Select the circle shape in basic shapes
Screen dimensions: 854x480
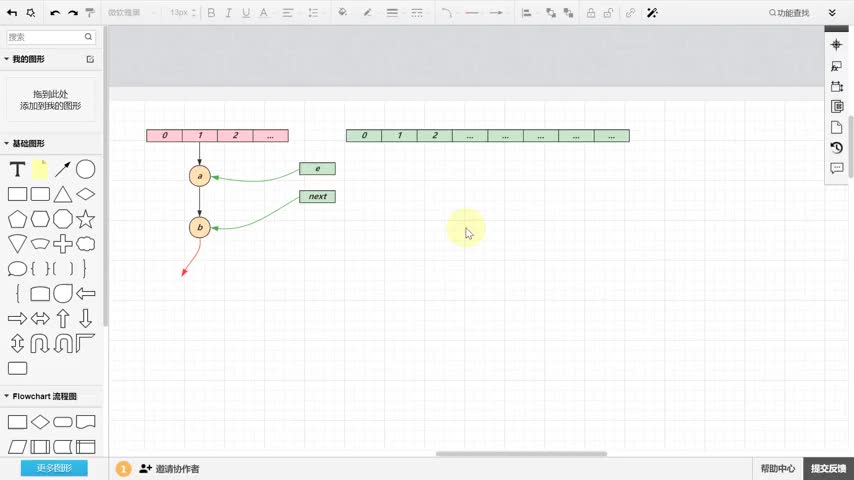tap(86, 169)
